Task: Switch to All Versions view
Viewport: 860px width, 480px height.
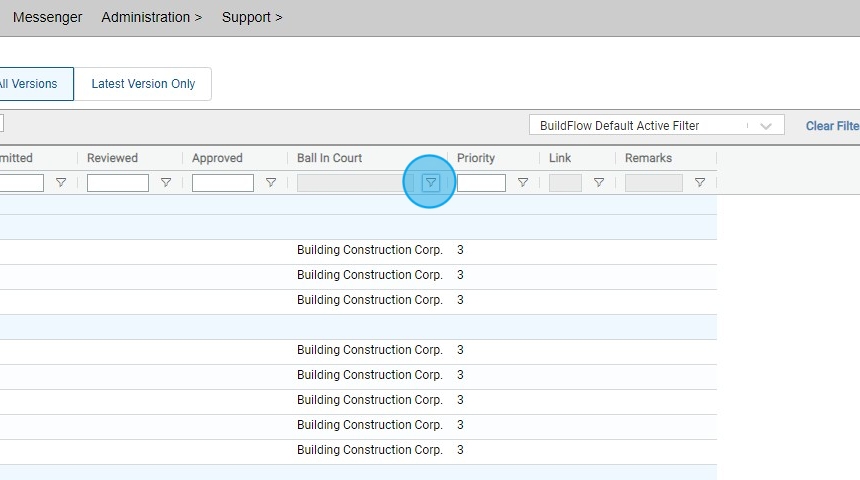Action: click(x=30, y=84)
